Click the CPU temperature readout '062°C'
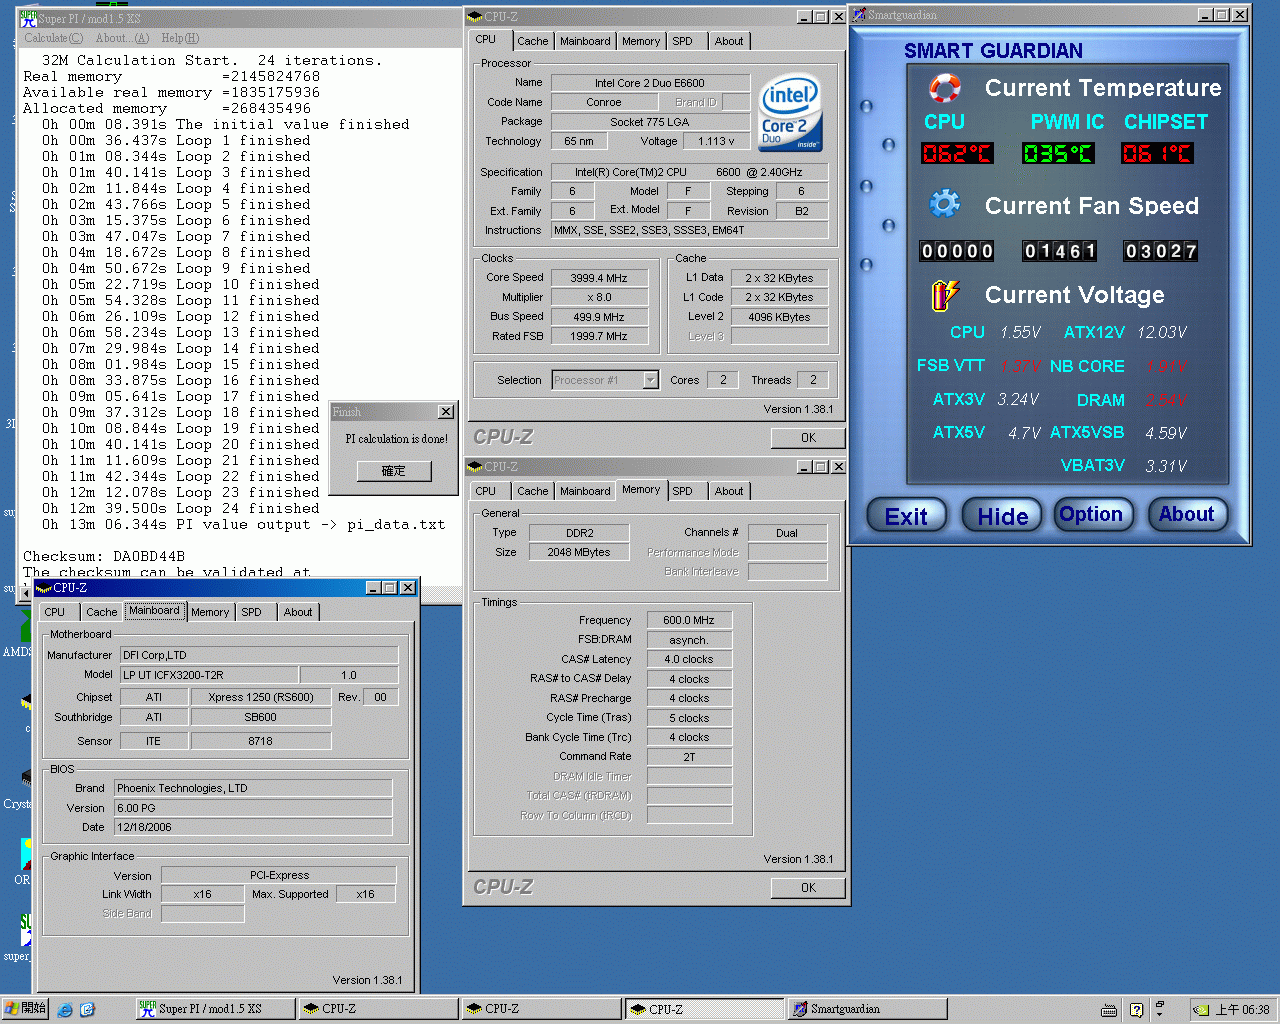 point(957,153)
